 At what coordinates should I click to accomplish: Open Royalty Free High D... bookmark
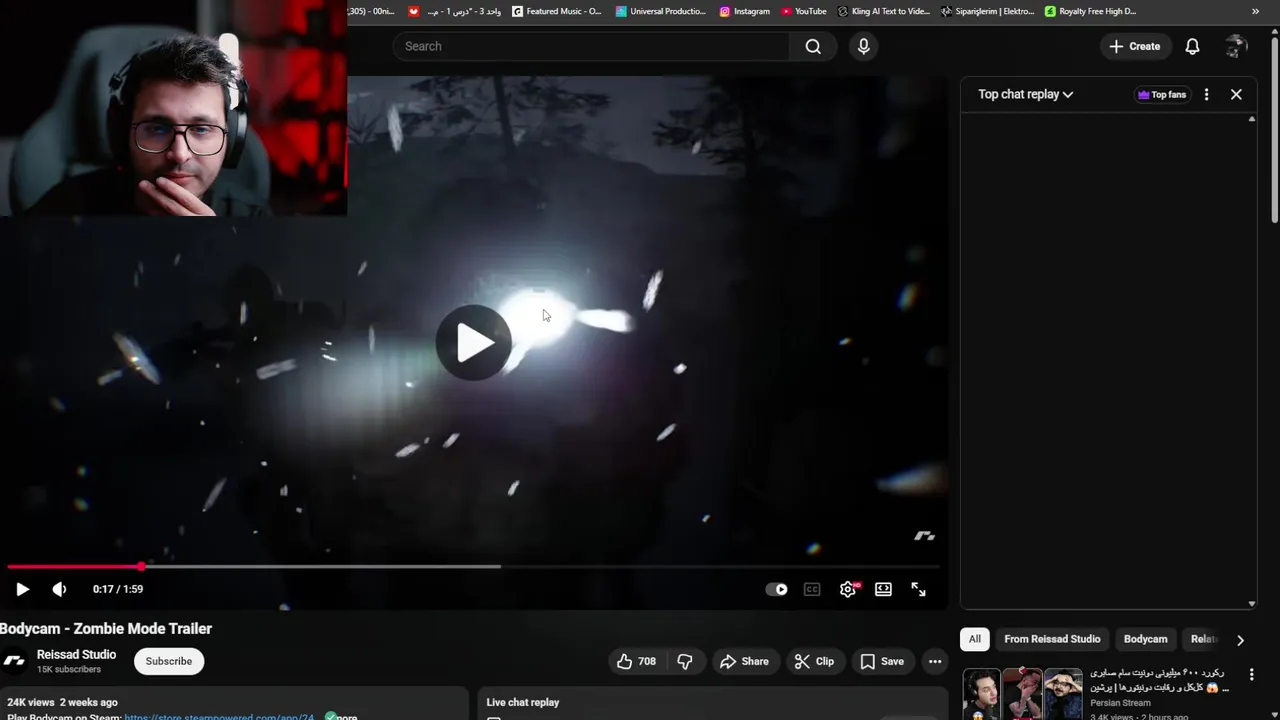(1090, 11)
